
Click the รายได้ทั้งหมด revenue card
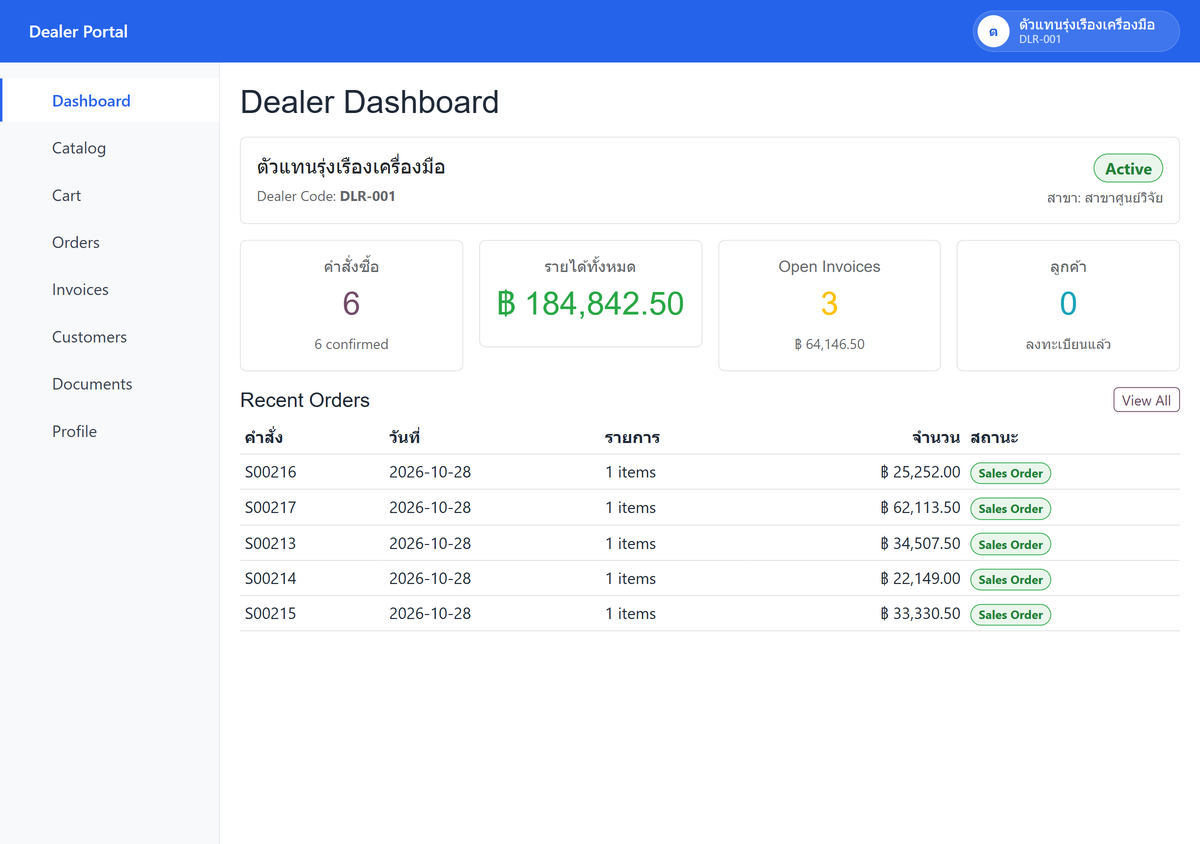[x=591, y=294]
